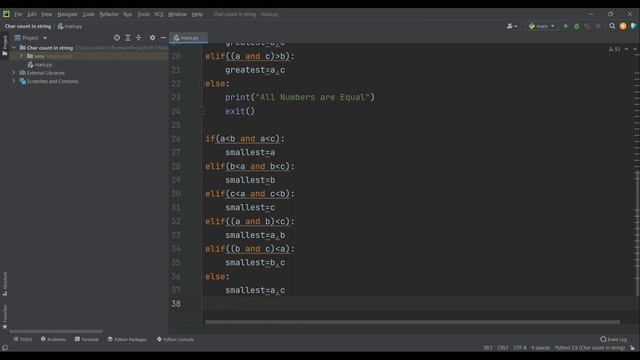
Task: Toggle the Favorites tool window side button
Action: 4,317
